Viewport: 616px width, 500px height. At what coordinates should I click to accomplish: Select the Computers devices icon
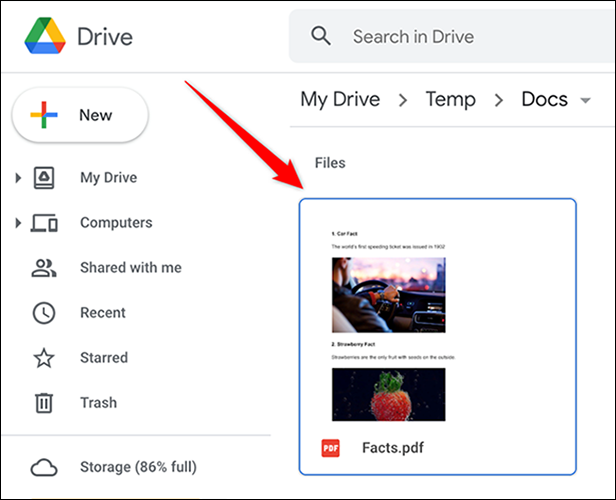[x=44, y=223]
